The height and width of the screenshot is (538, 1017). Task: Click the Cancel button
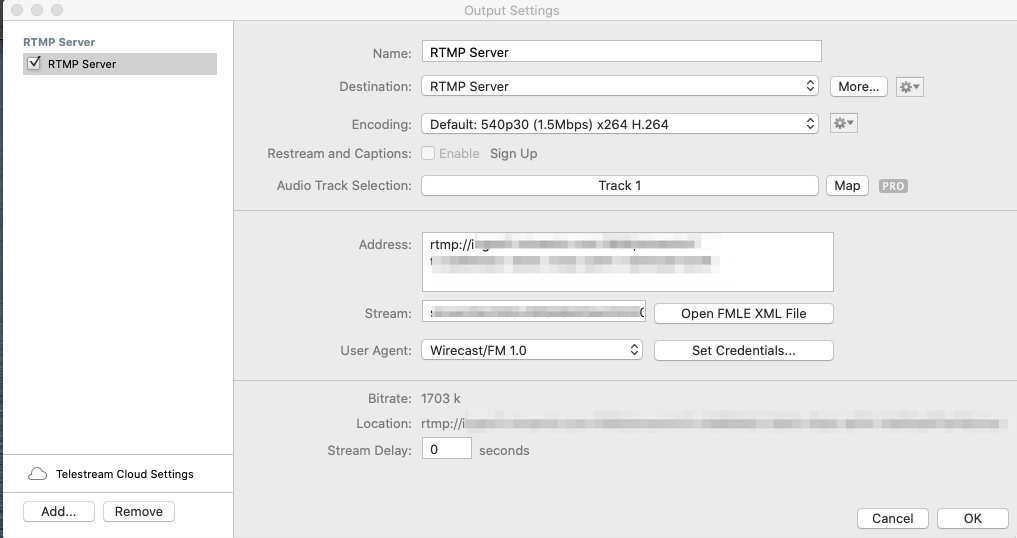892,519
